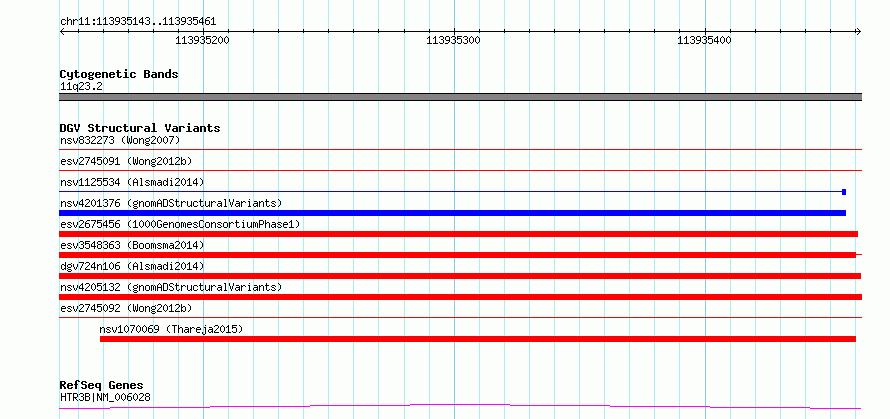This screenshot has width=890, height=419.
Task: Click the thick red bar of esv2675456
Action: pyautogui.click(x=459, y=234)
